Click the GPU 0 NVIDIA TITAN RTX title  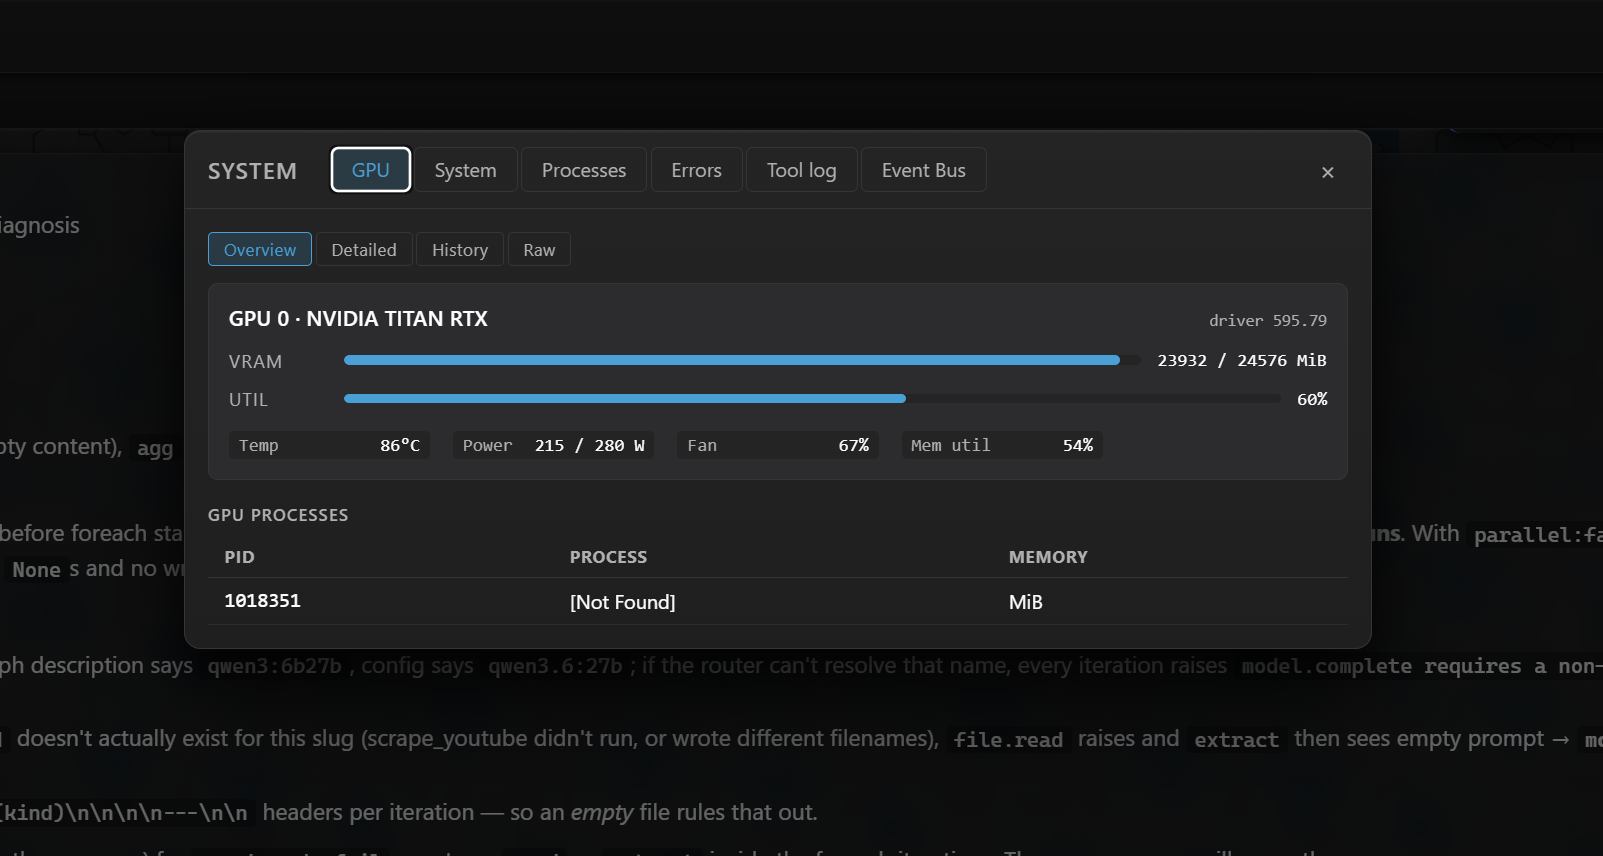[x=358, y=319]
